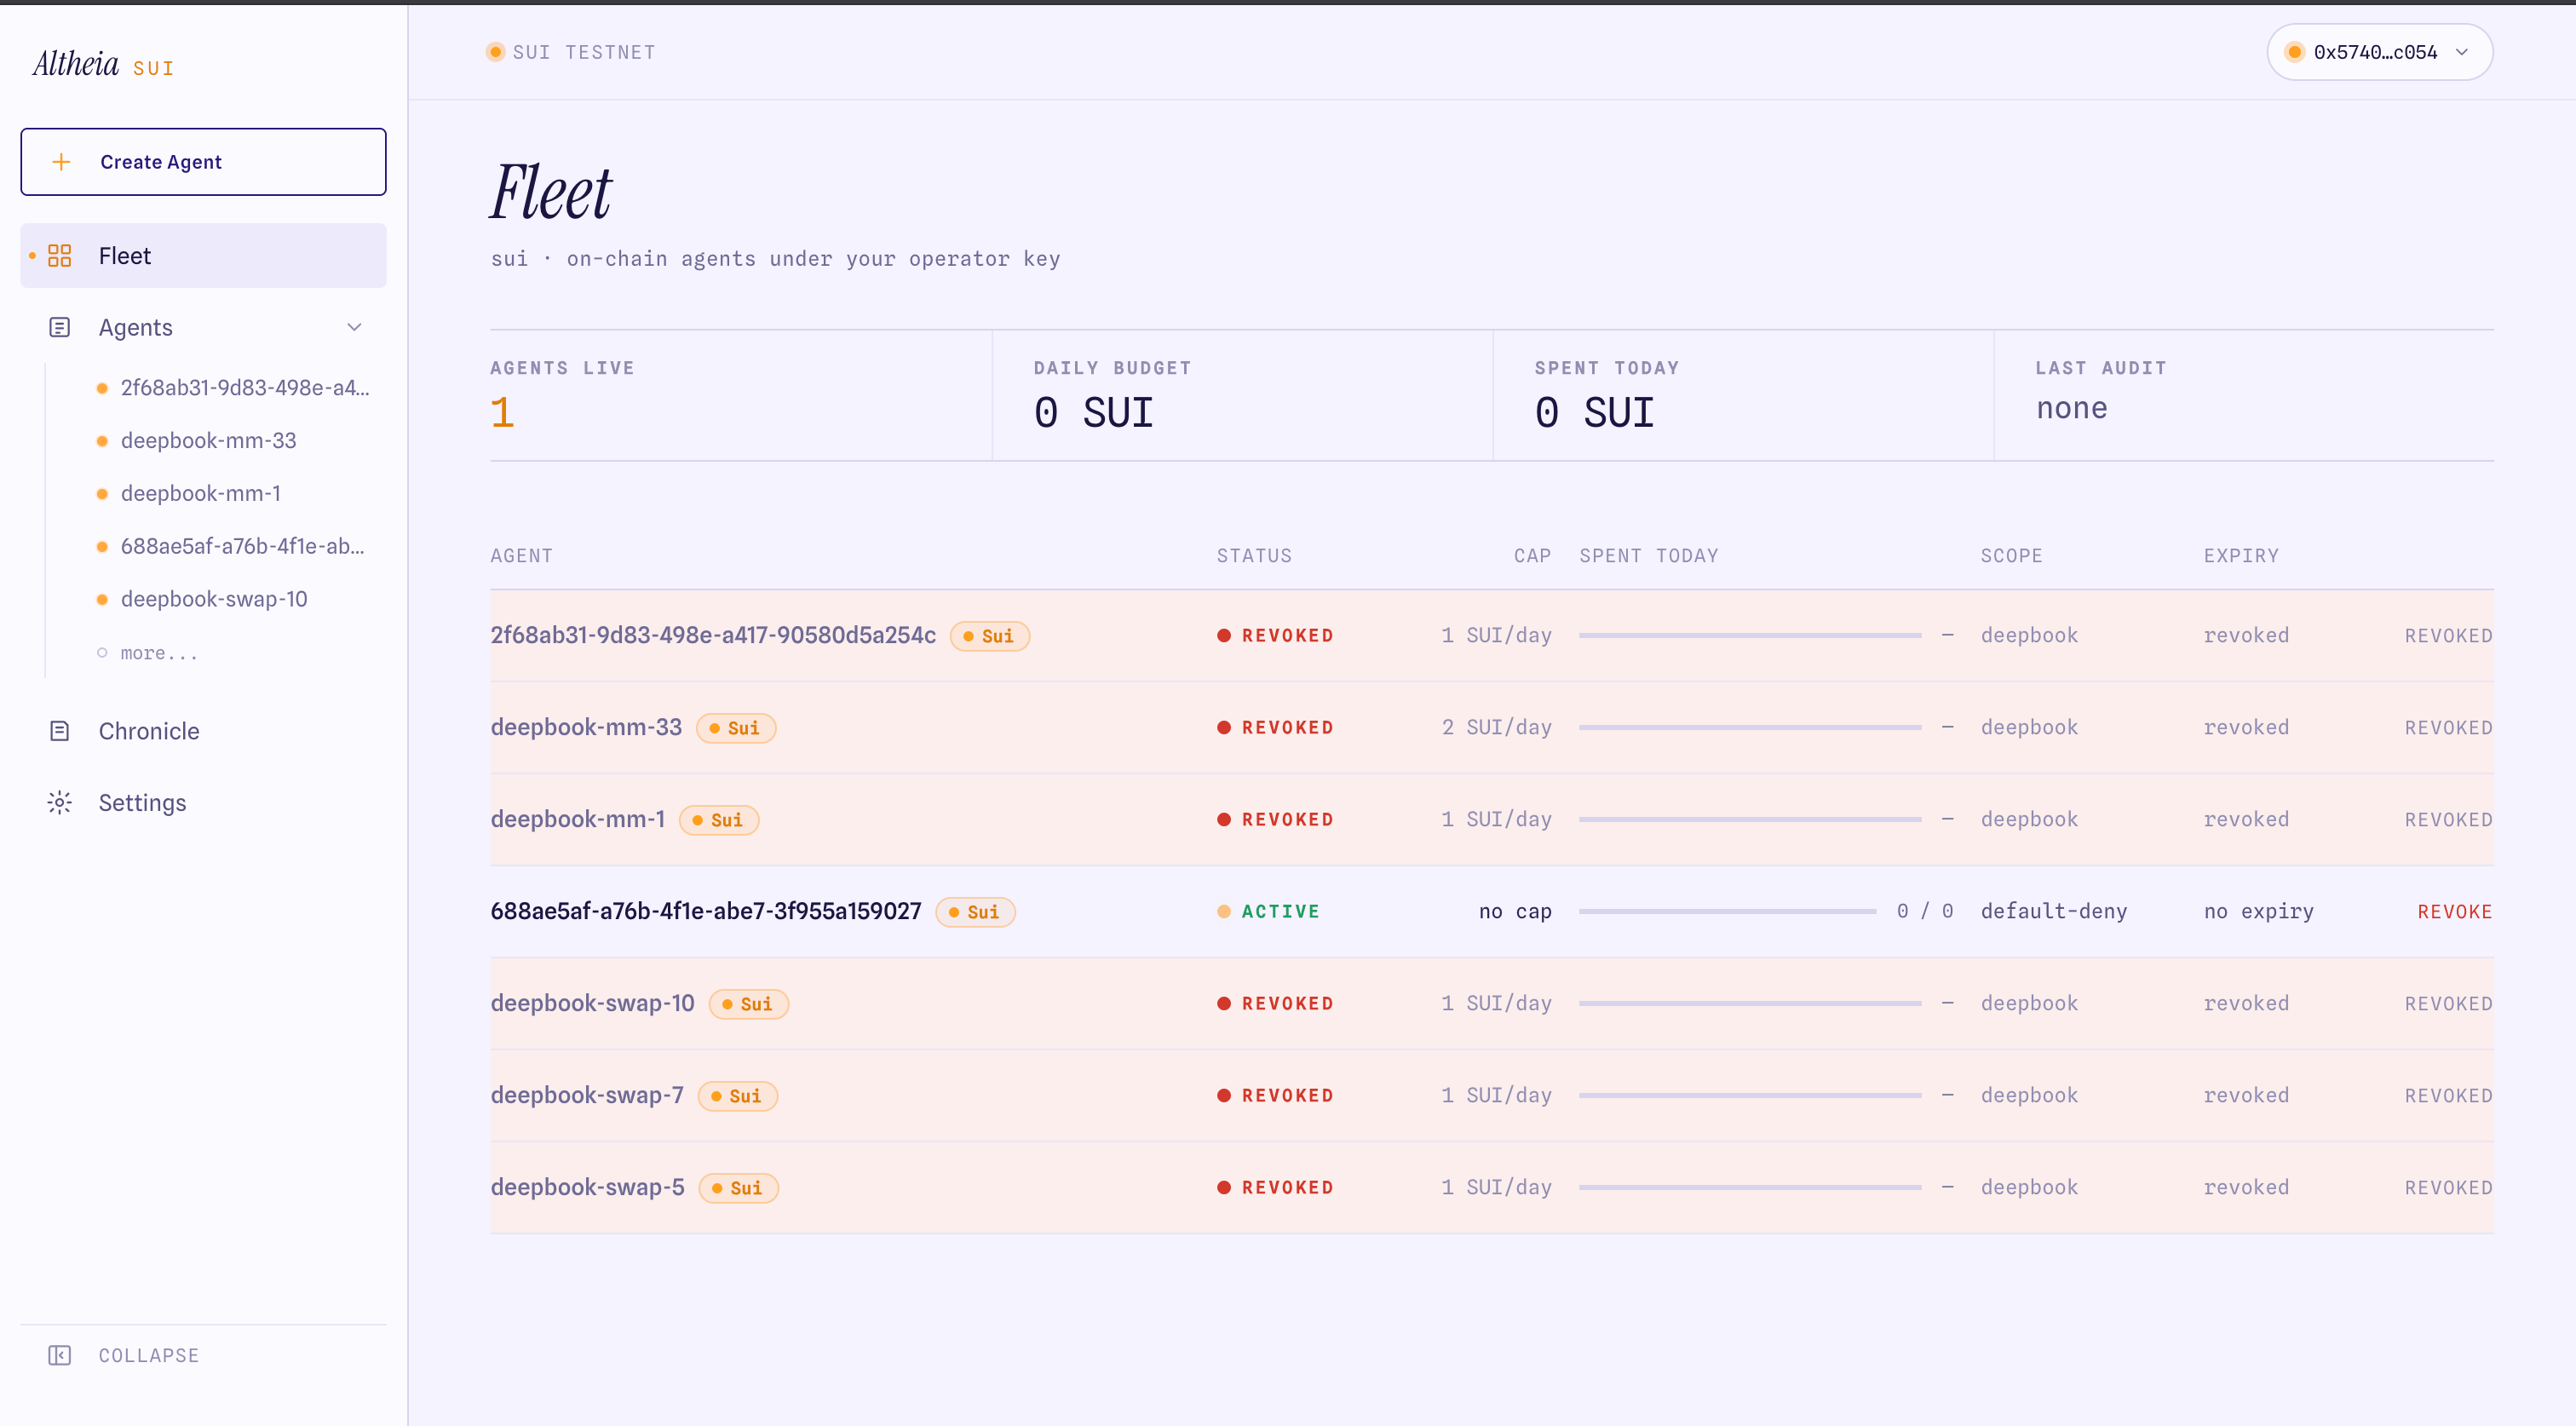Click the Sui badge on deepbook-swap-7 row
This screenshot has width=2576, height=1426.
[738, 1096]
